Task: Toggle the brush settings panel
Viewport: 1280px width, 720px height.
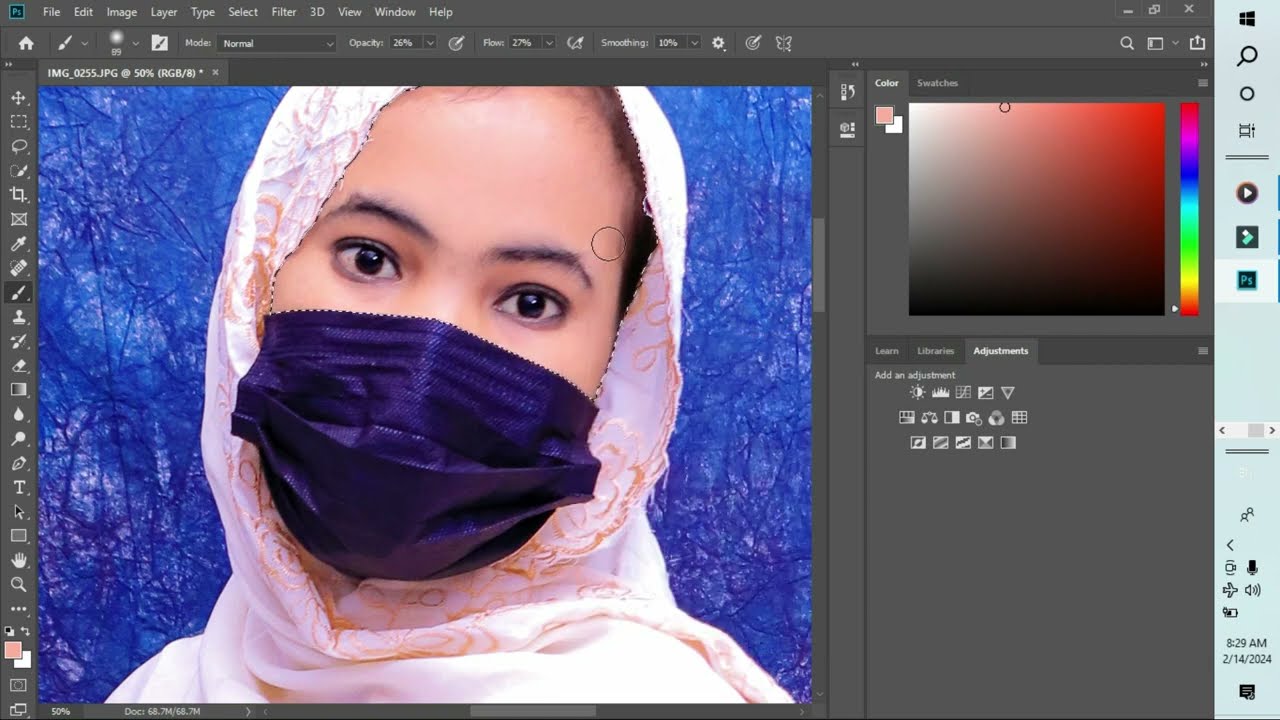Action: pyautogui.click(x=159, y=43)
